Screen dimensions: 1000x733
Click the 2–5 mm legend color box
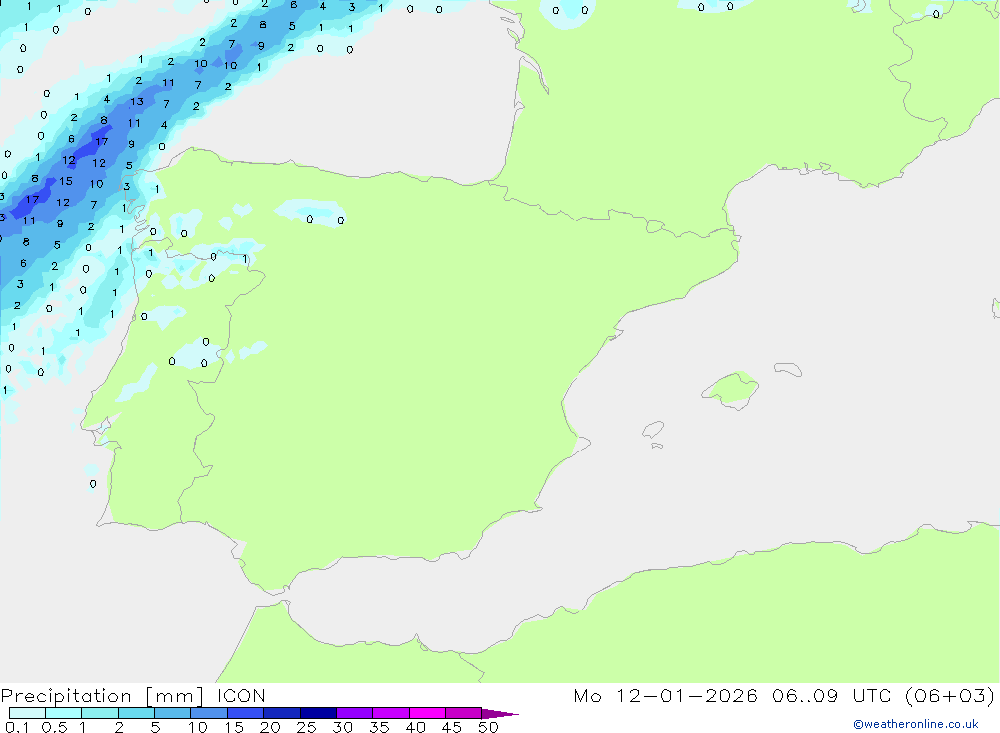click(x=136, y=713)
